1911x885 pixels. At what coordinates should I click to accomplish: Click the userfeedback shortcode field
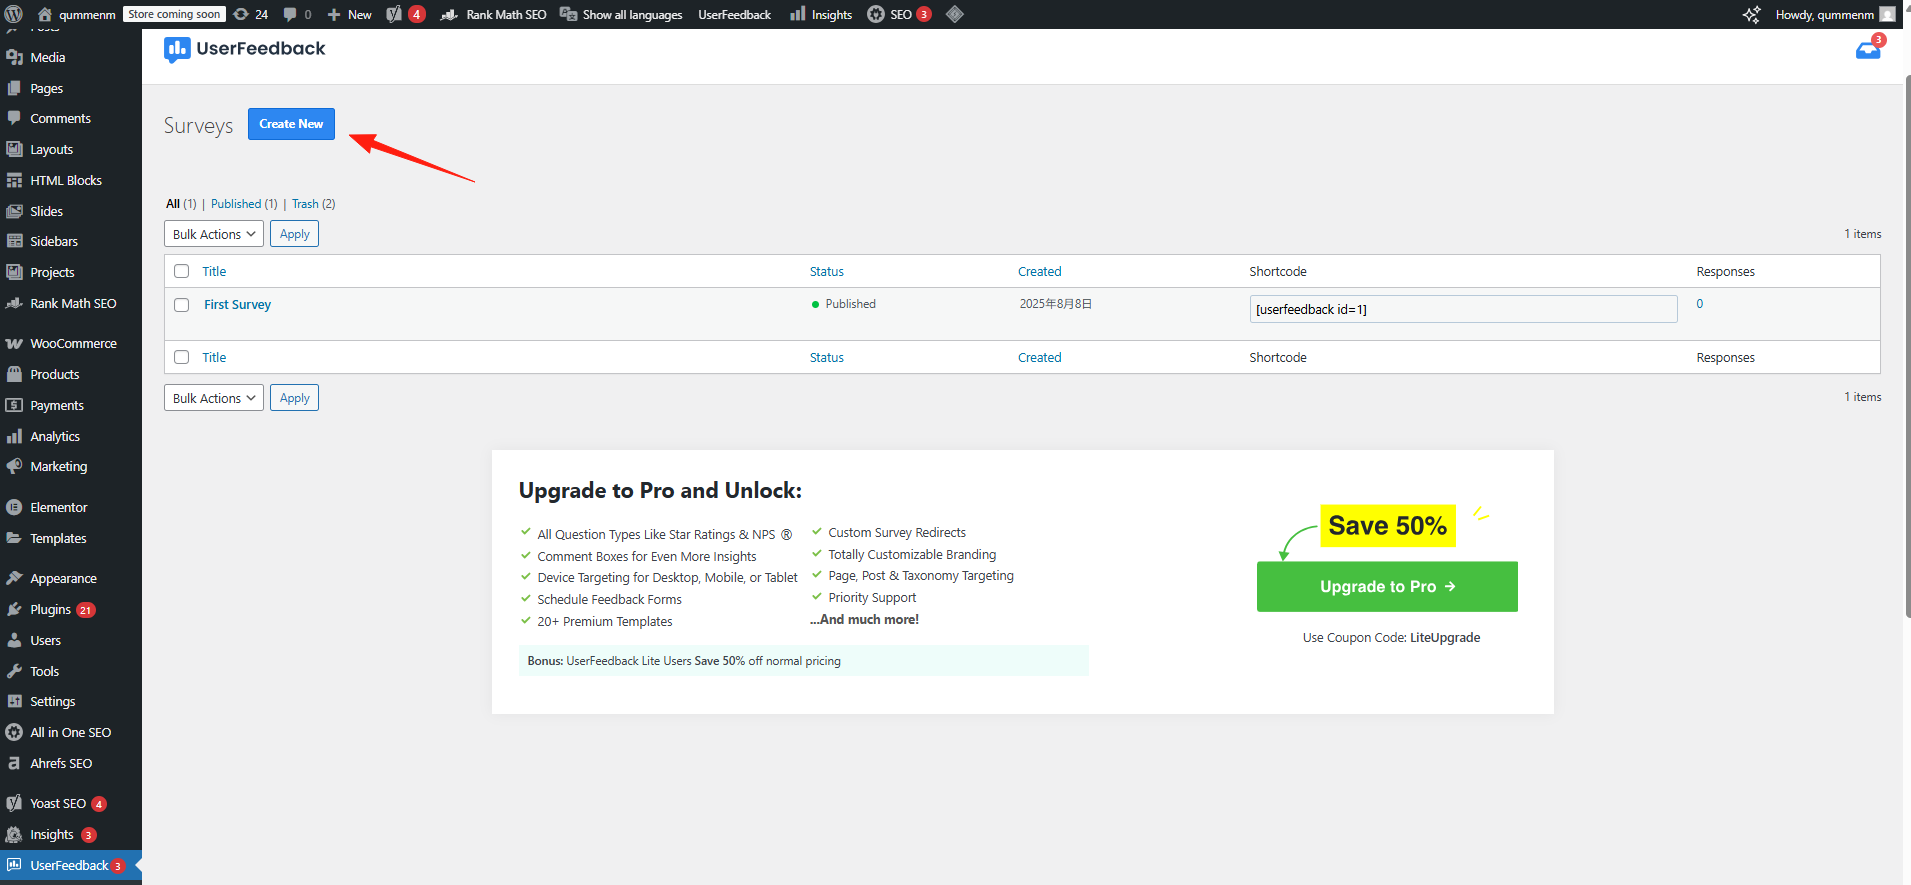(x=1462, y=309)
